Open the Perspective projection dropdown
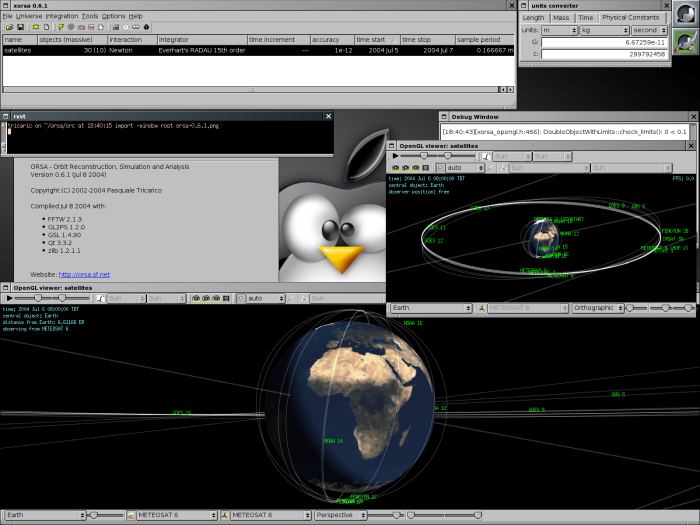Image resolution: width=700 pixels, height=525 pixels. coord(341,515)
